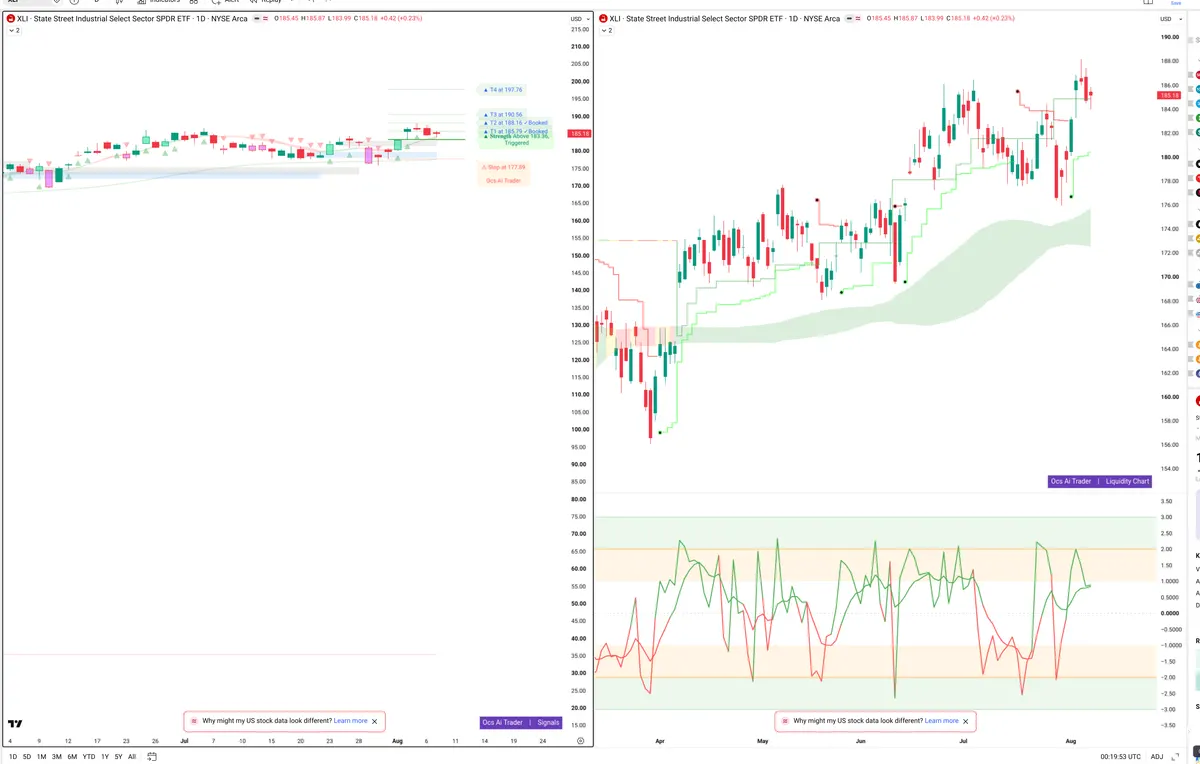
Task: Click the XLI symbol logo in left chart
Action: click(10, 19)
